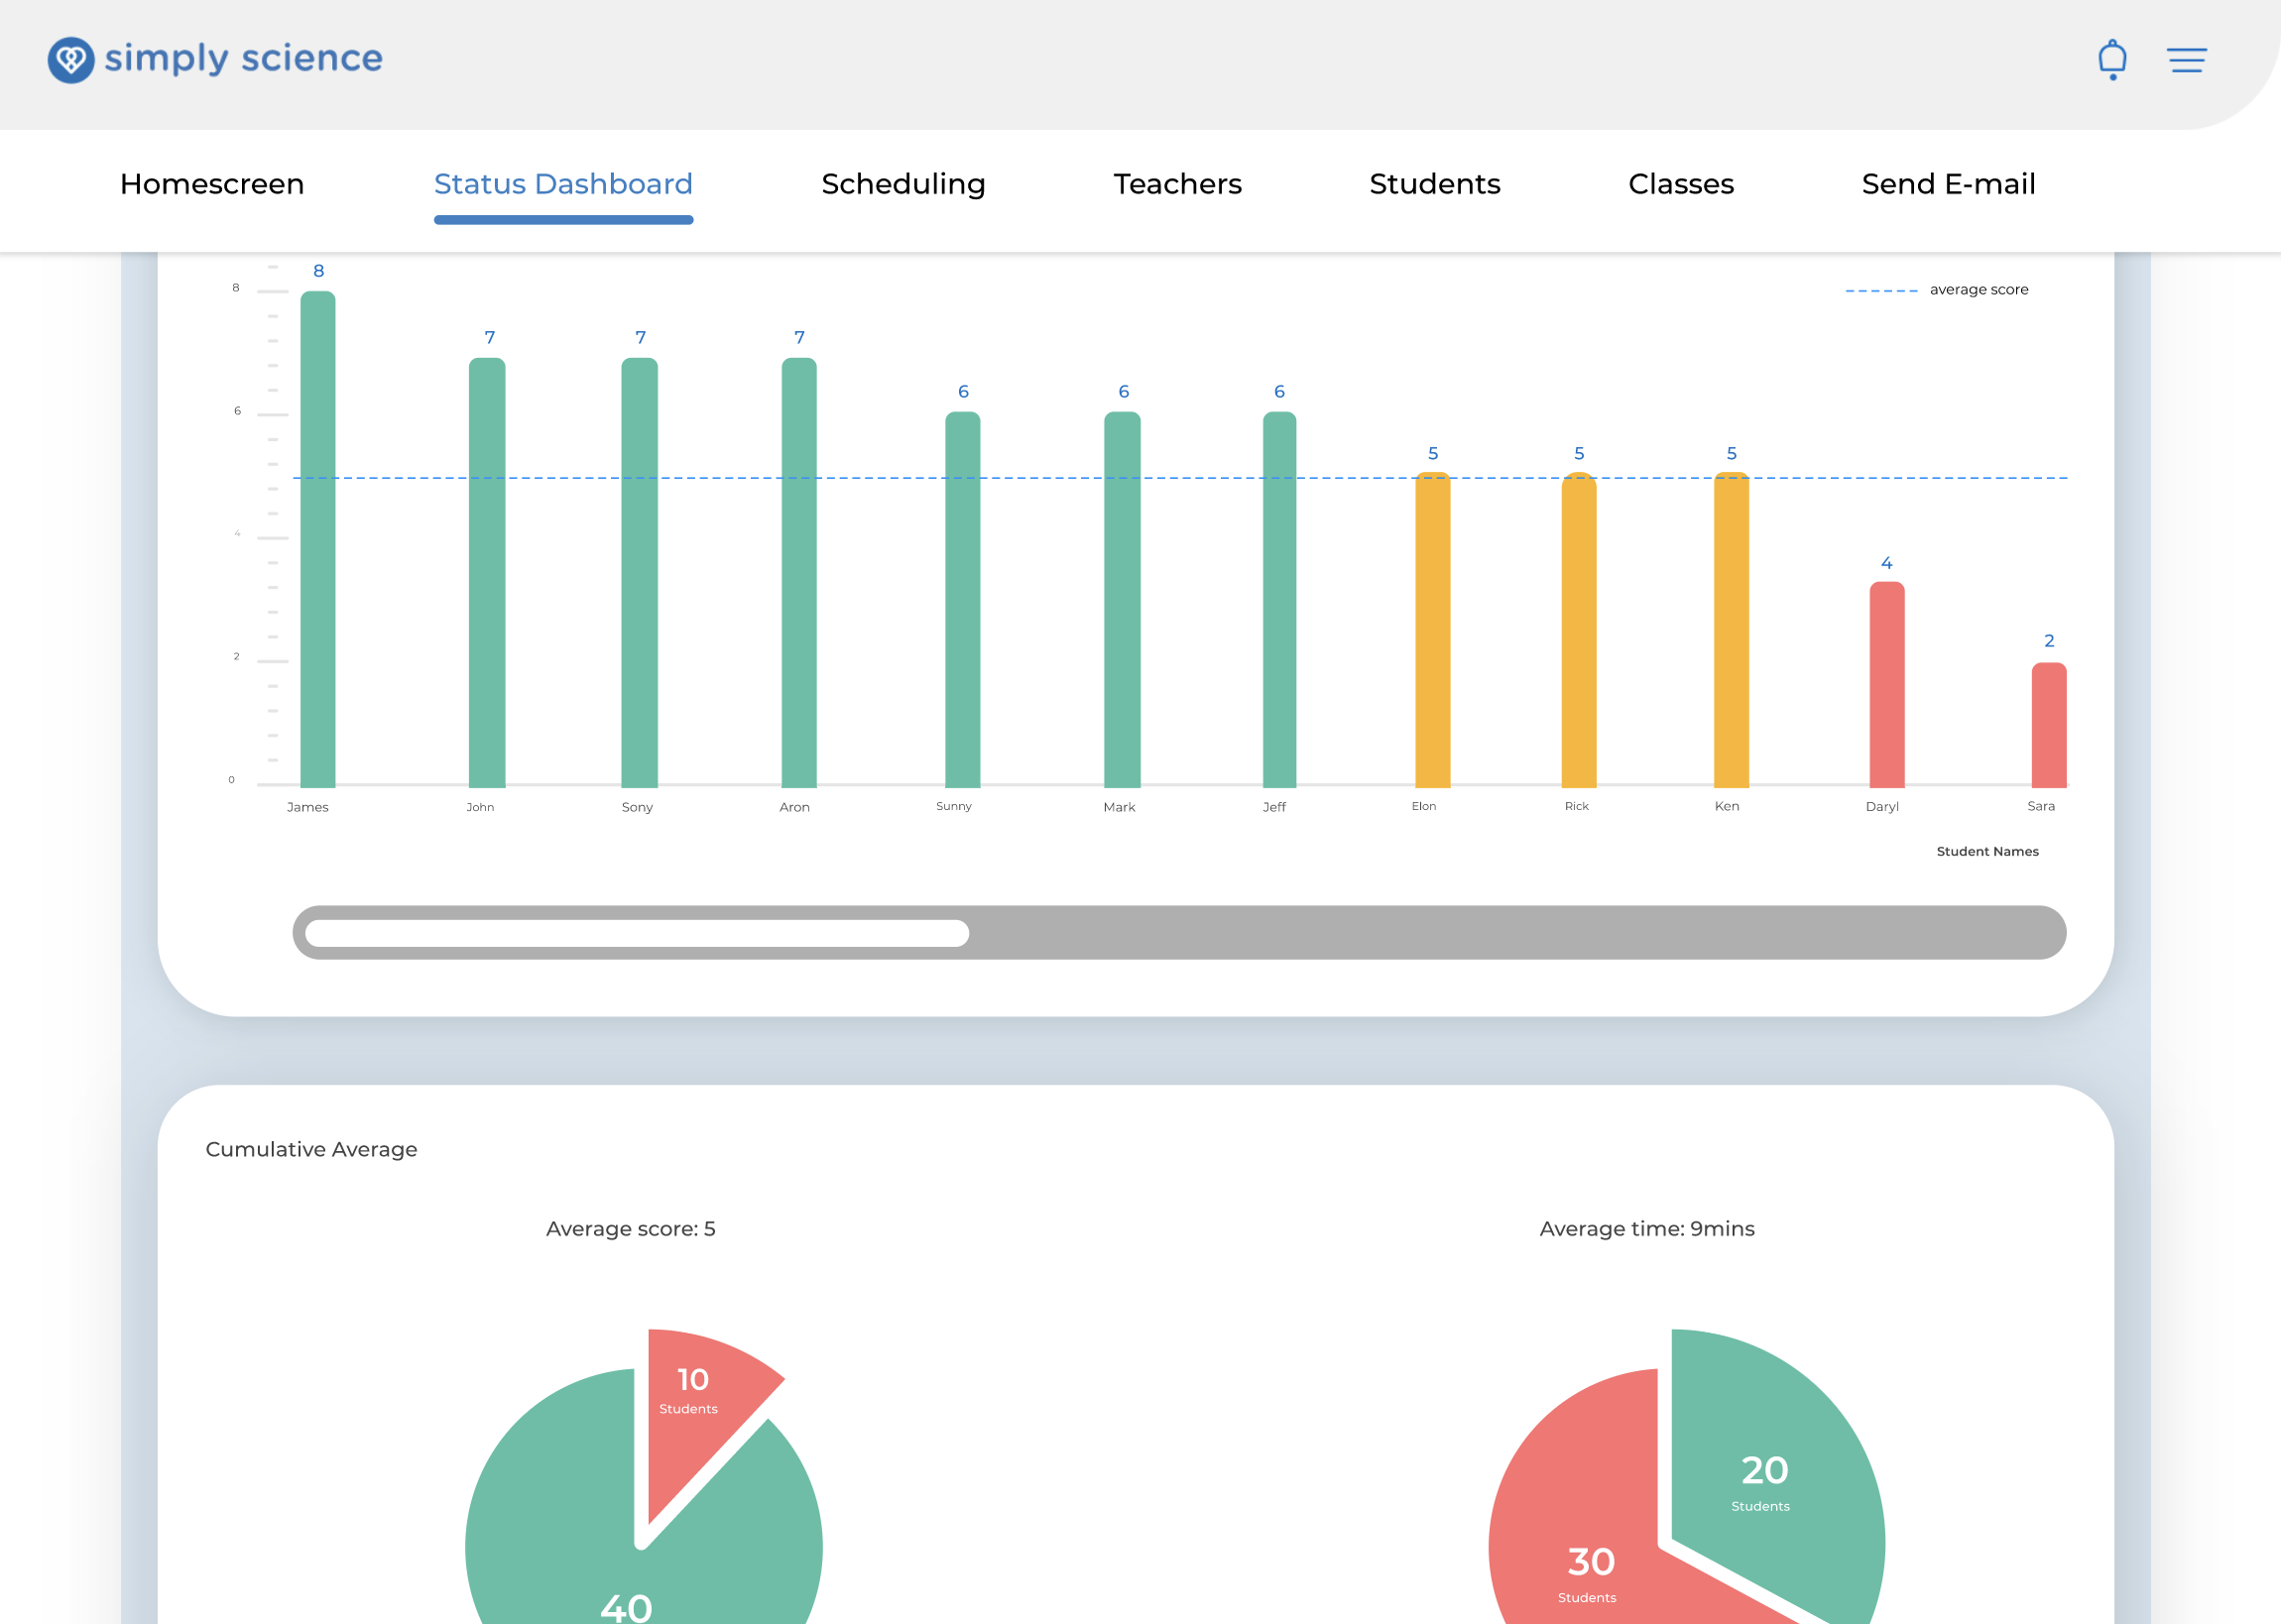Click the James name label
The image size is (2281, 1624).
coord(307,807)
